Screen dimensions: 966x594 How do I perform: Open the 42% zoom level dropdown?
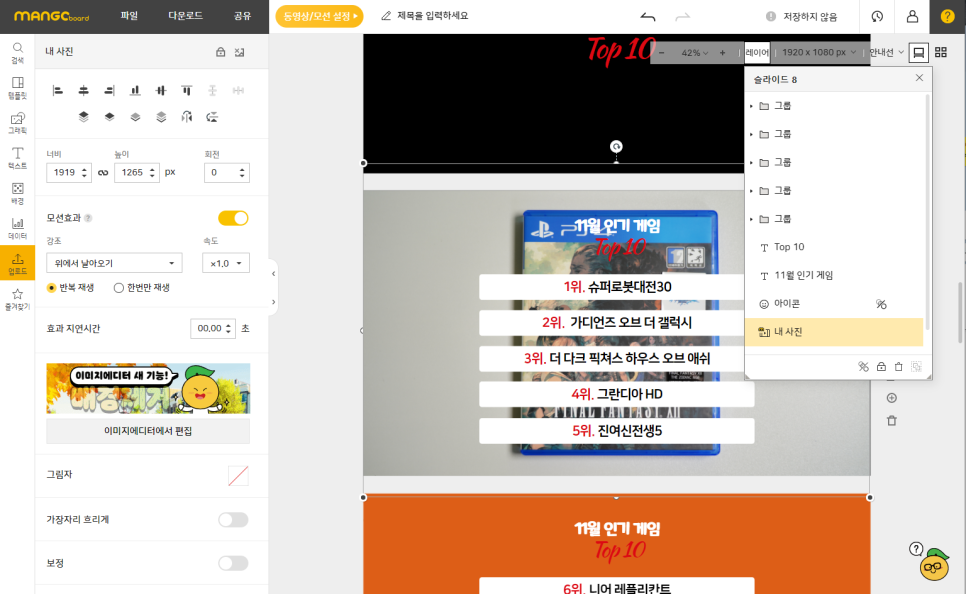click(694, 53)
